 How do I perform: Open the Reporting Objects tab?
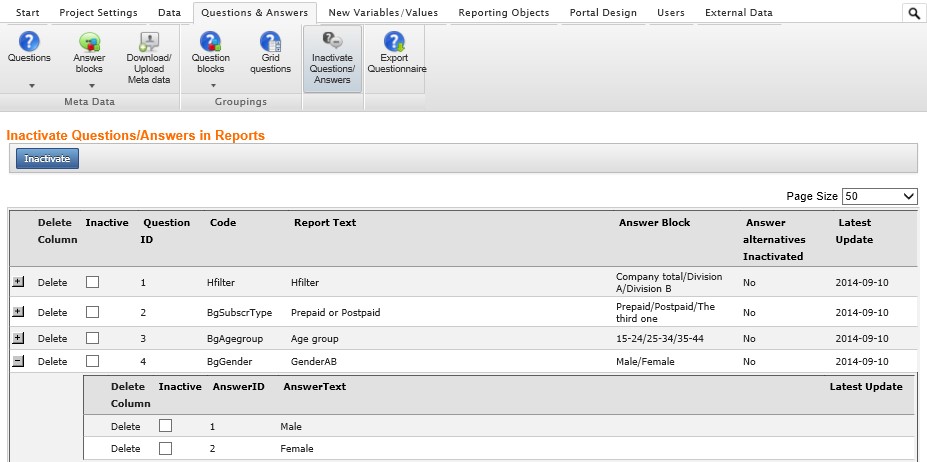click(504, 12)
